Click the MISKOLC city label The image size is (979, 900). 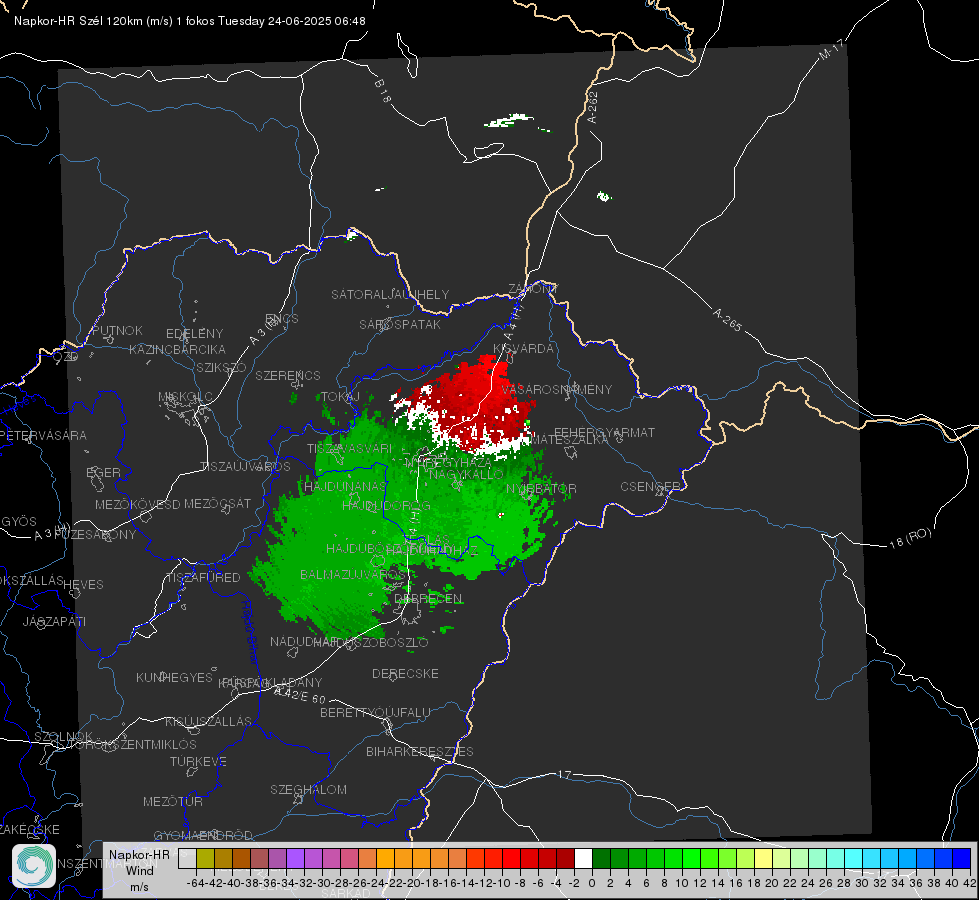[185, 397]
